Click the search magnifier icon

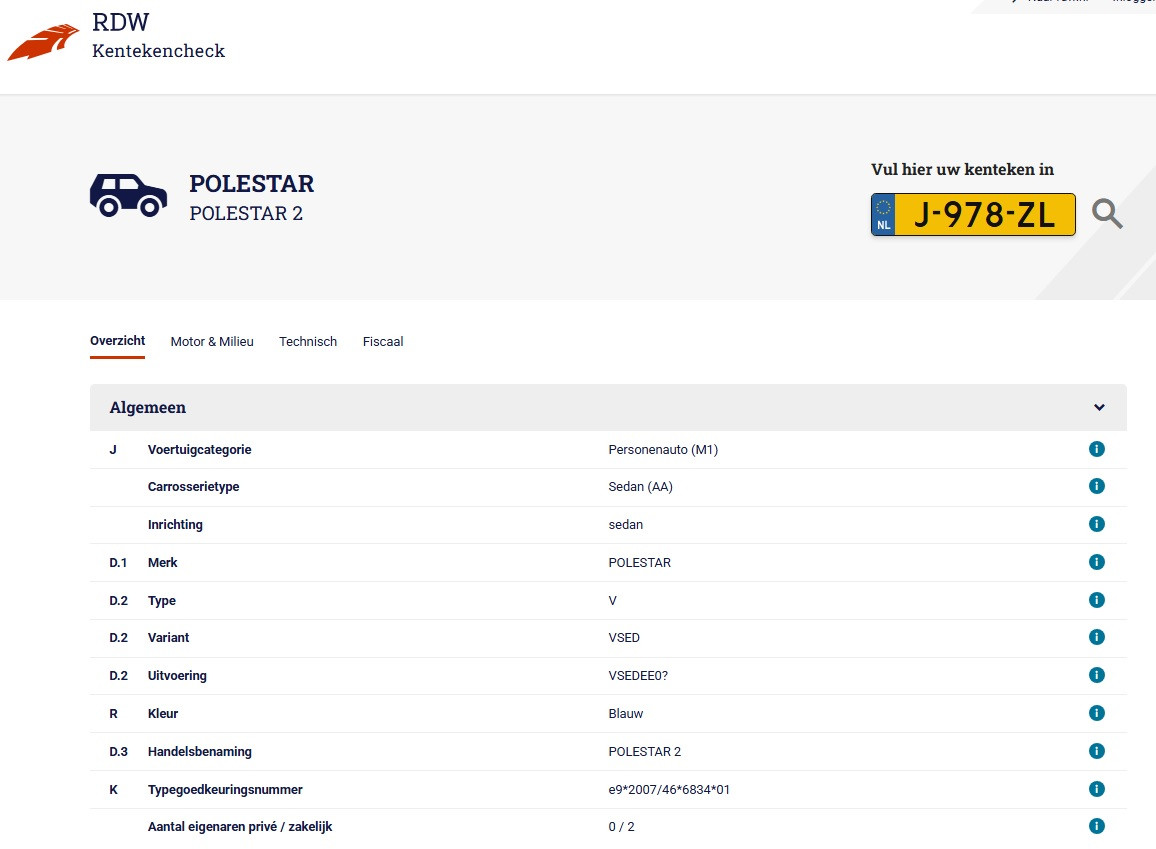click(x=1107, y=213)
